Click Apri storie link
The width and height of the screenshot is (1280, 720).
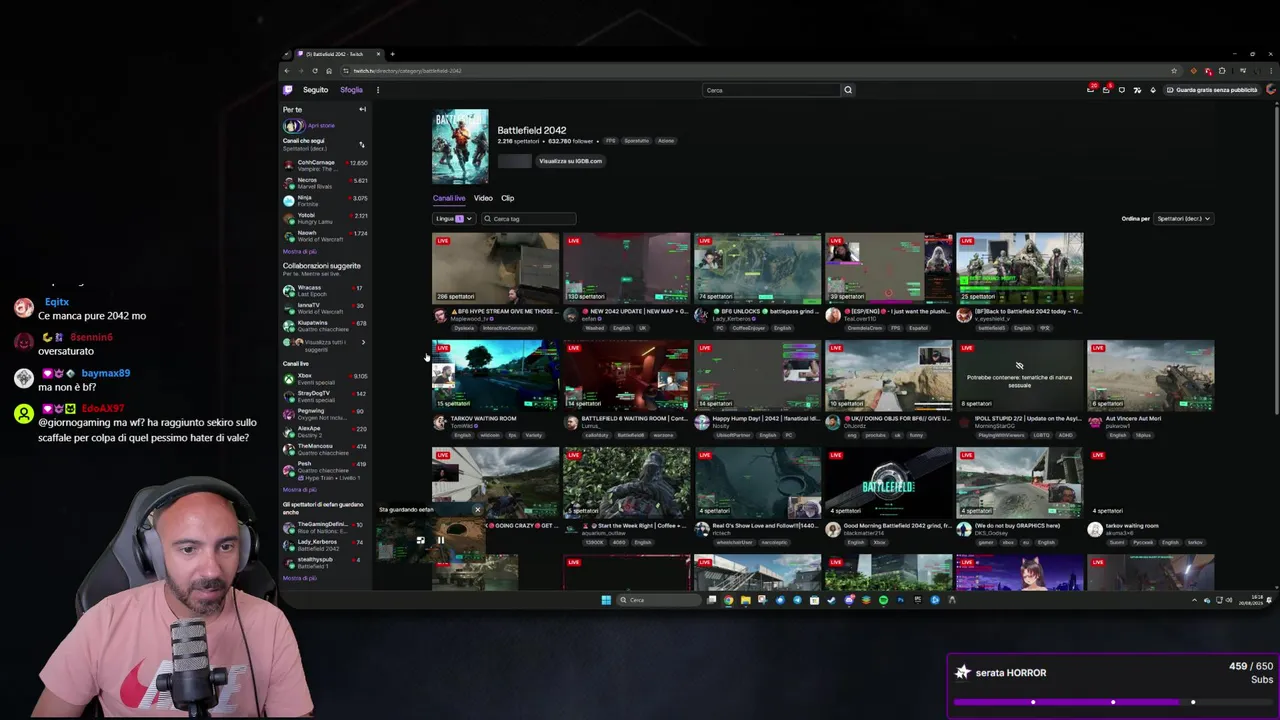[x=321, y=125]
